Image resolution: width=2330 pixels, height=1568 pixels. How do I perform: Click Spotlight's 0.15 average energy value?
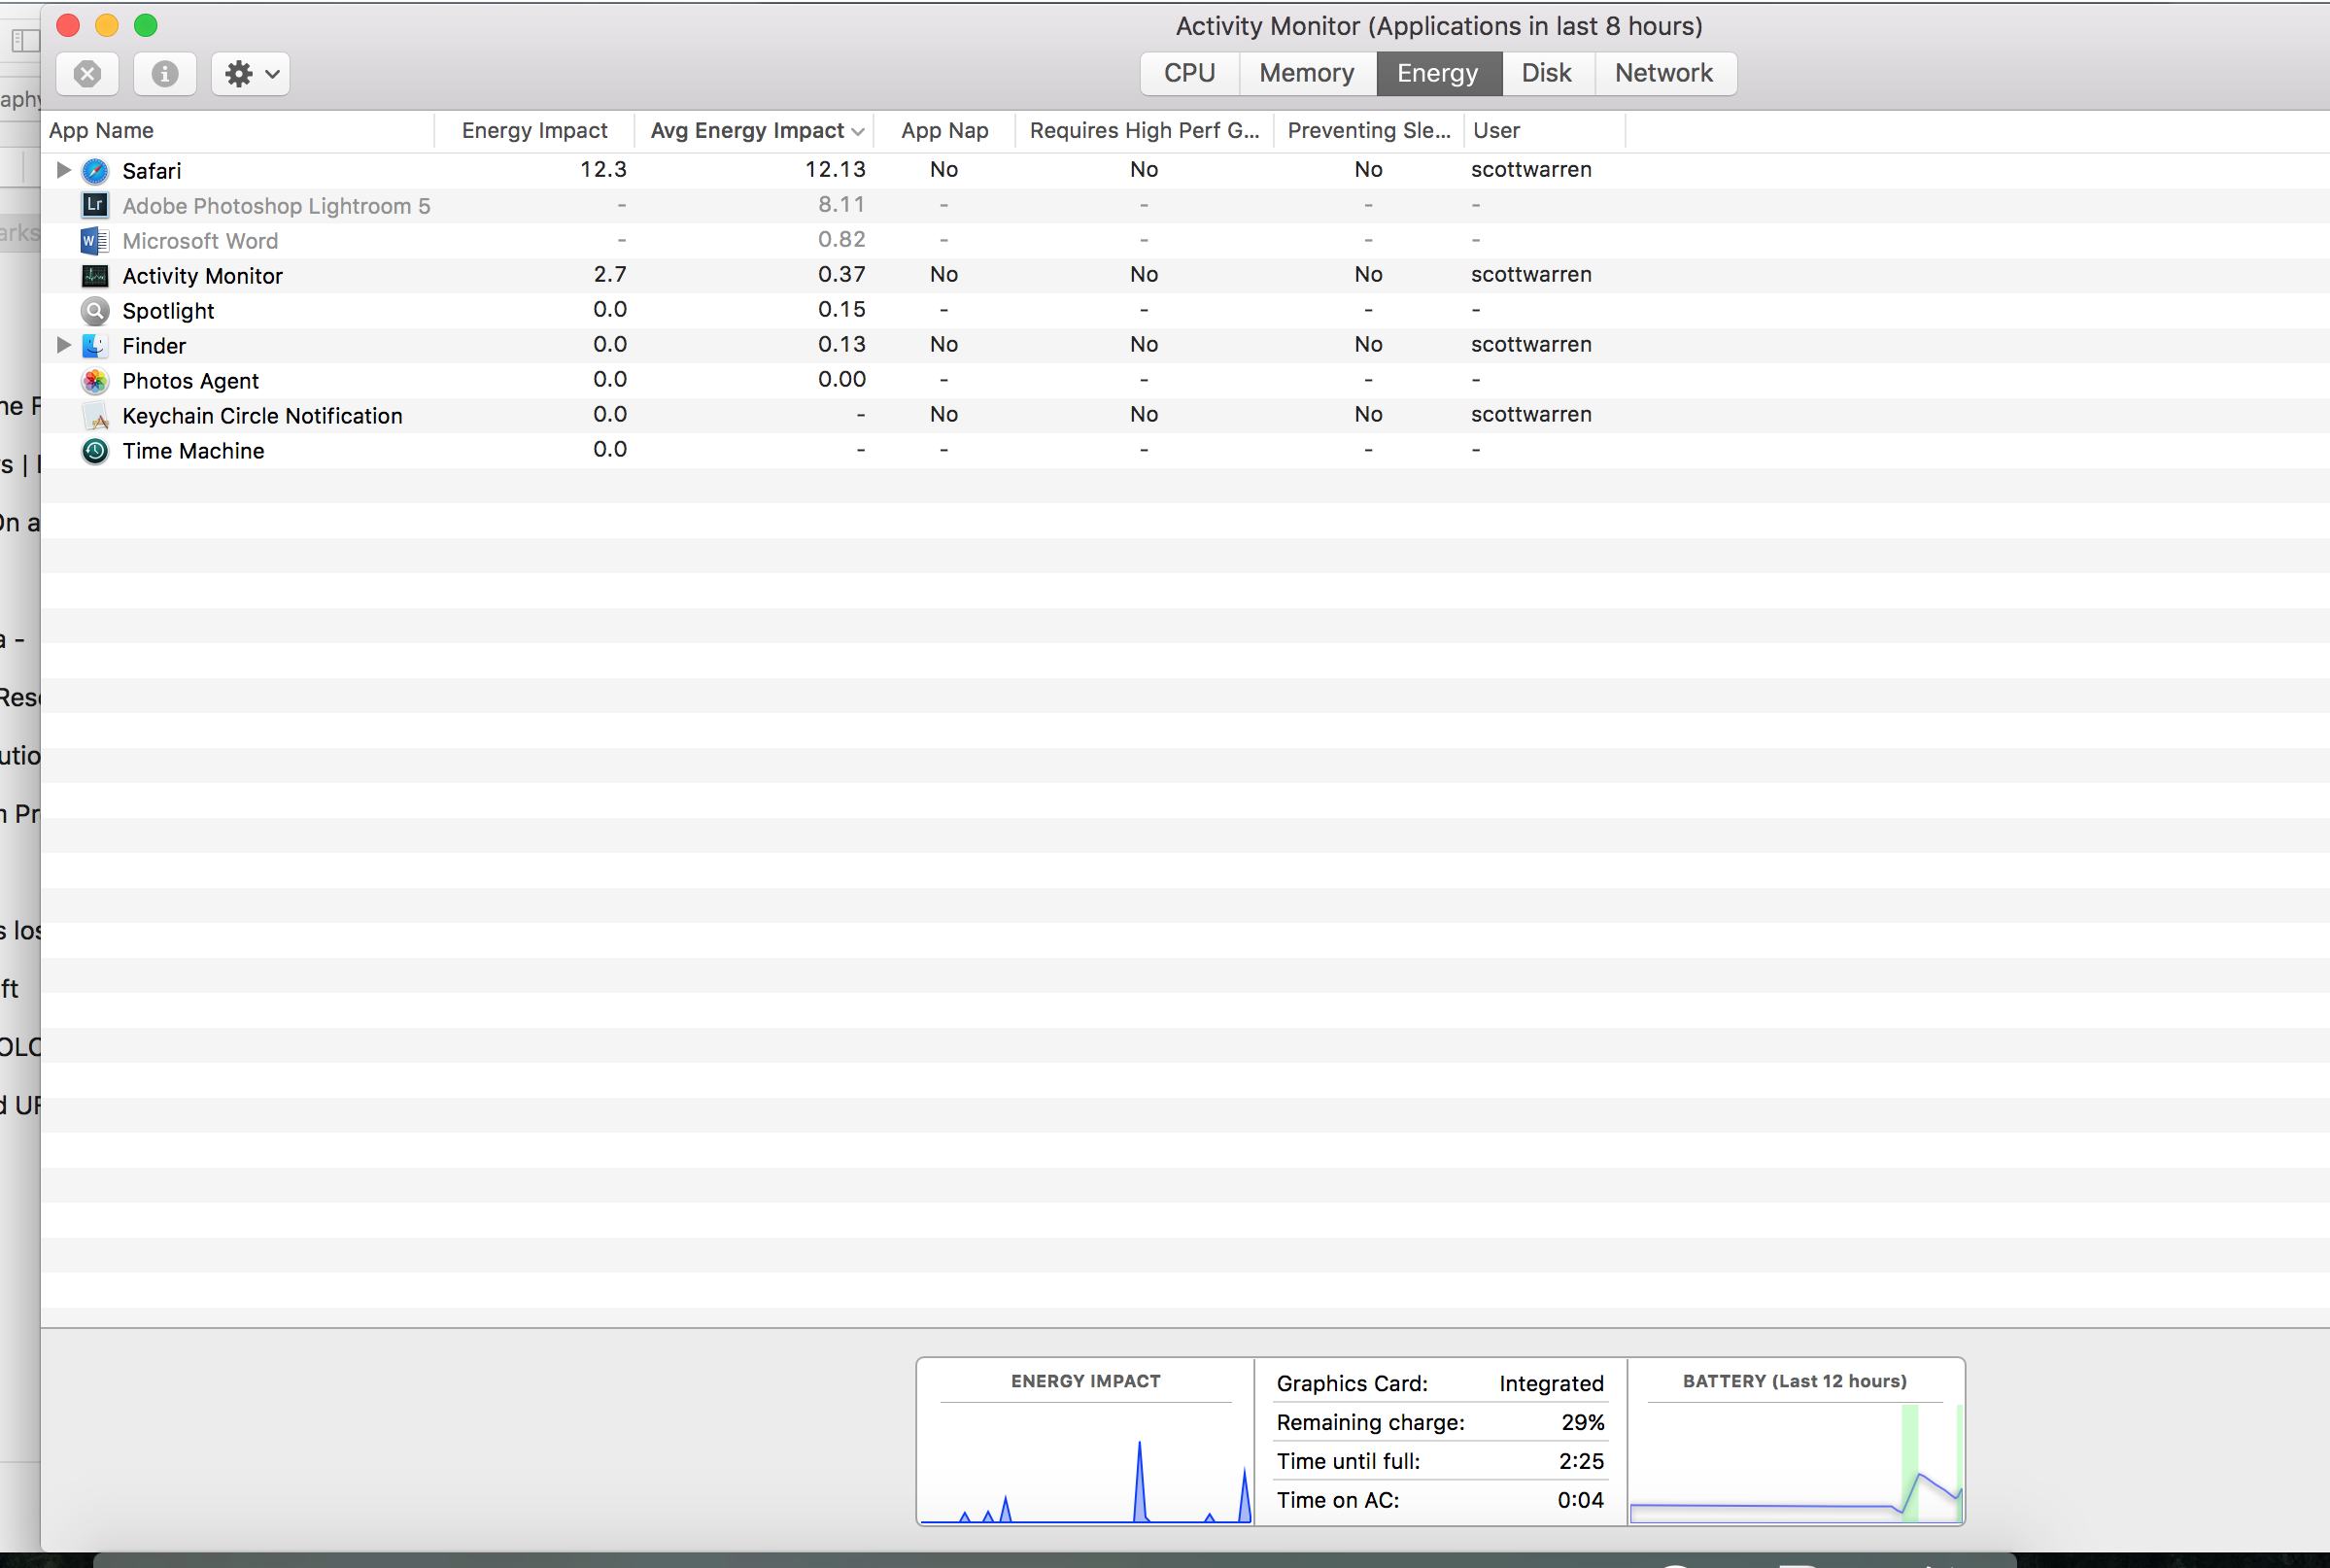tap(842, 310)
